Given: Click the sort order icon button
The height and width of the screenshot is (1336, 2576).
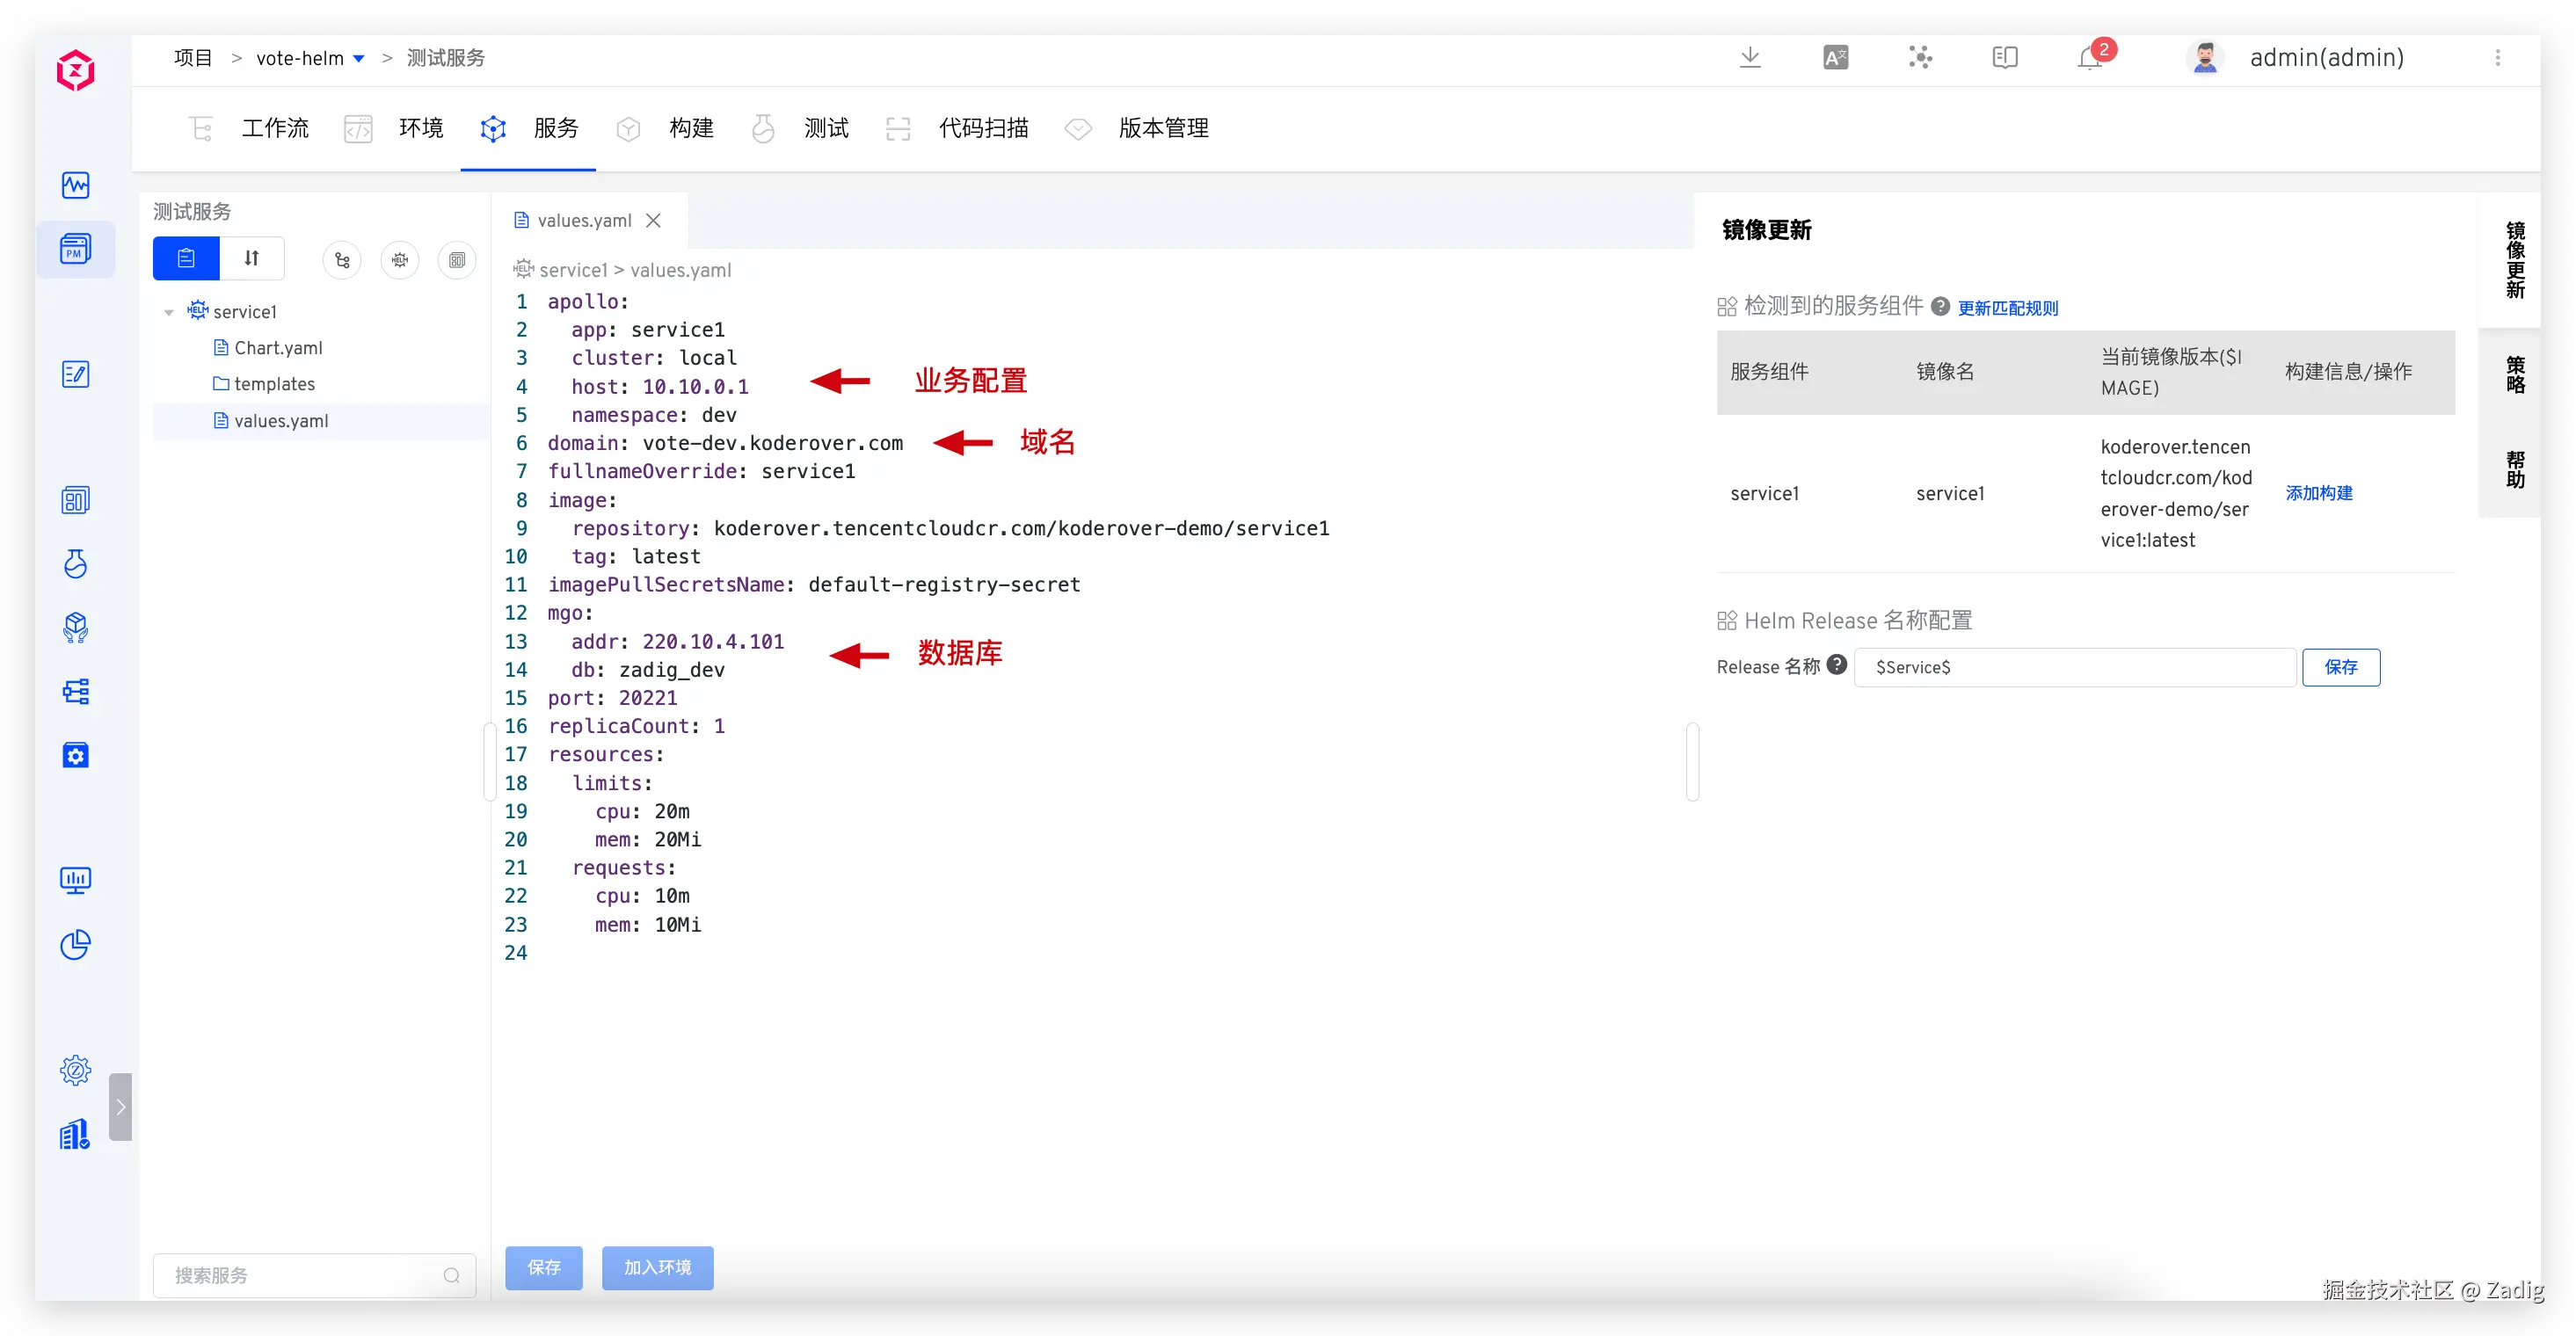Looking at the screenshot, I should coord(252,259).
